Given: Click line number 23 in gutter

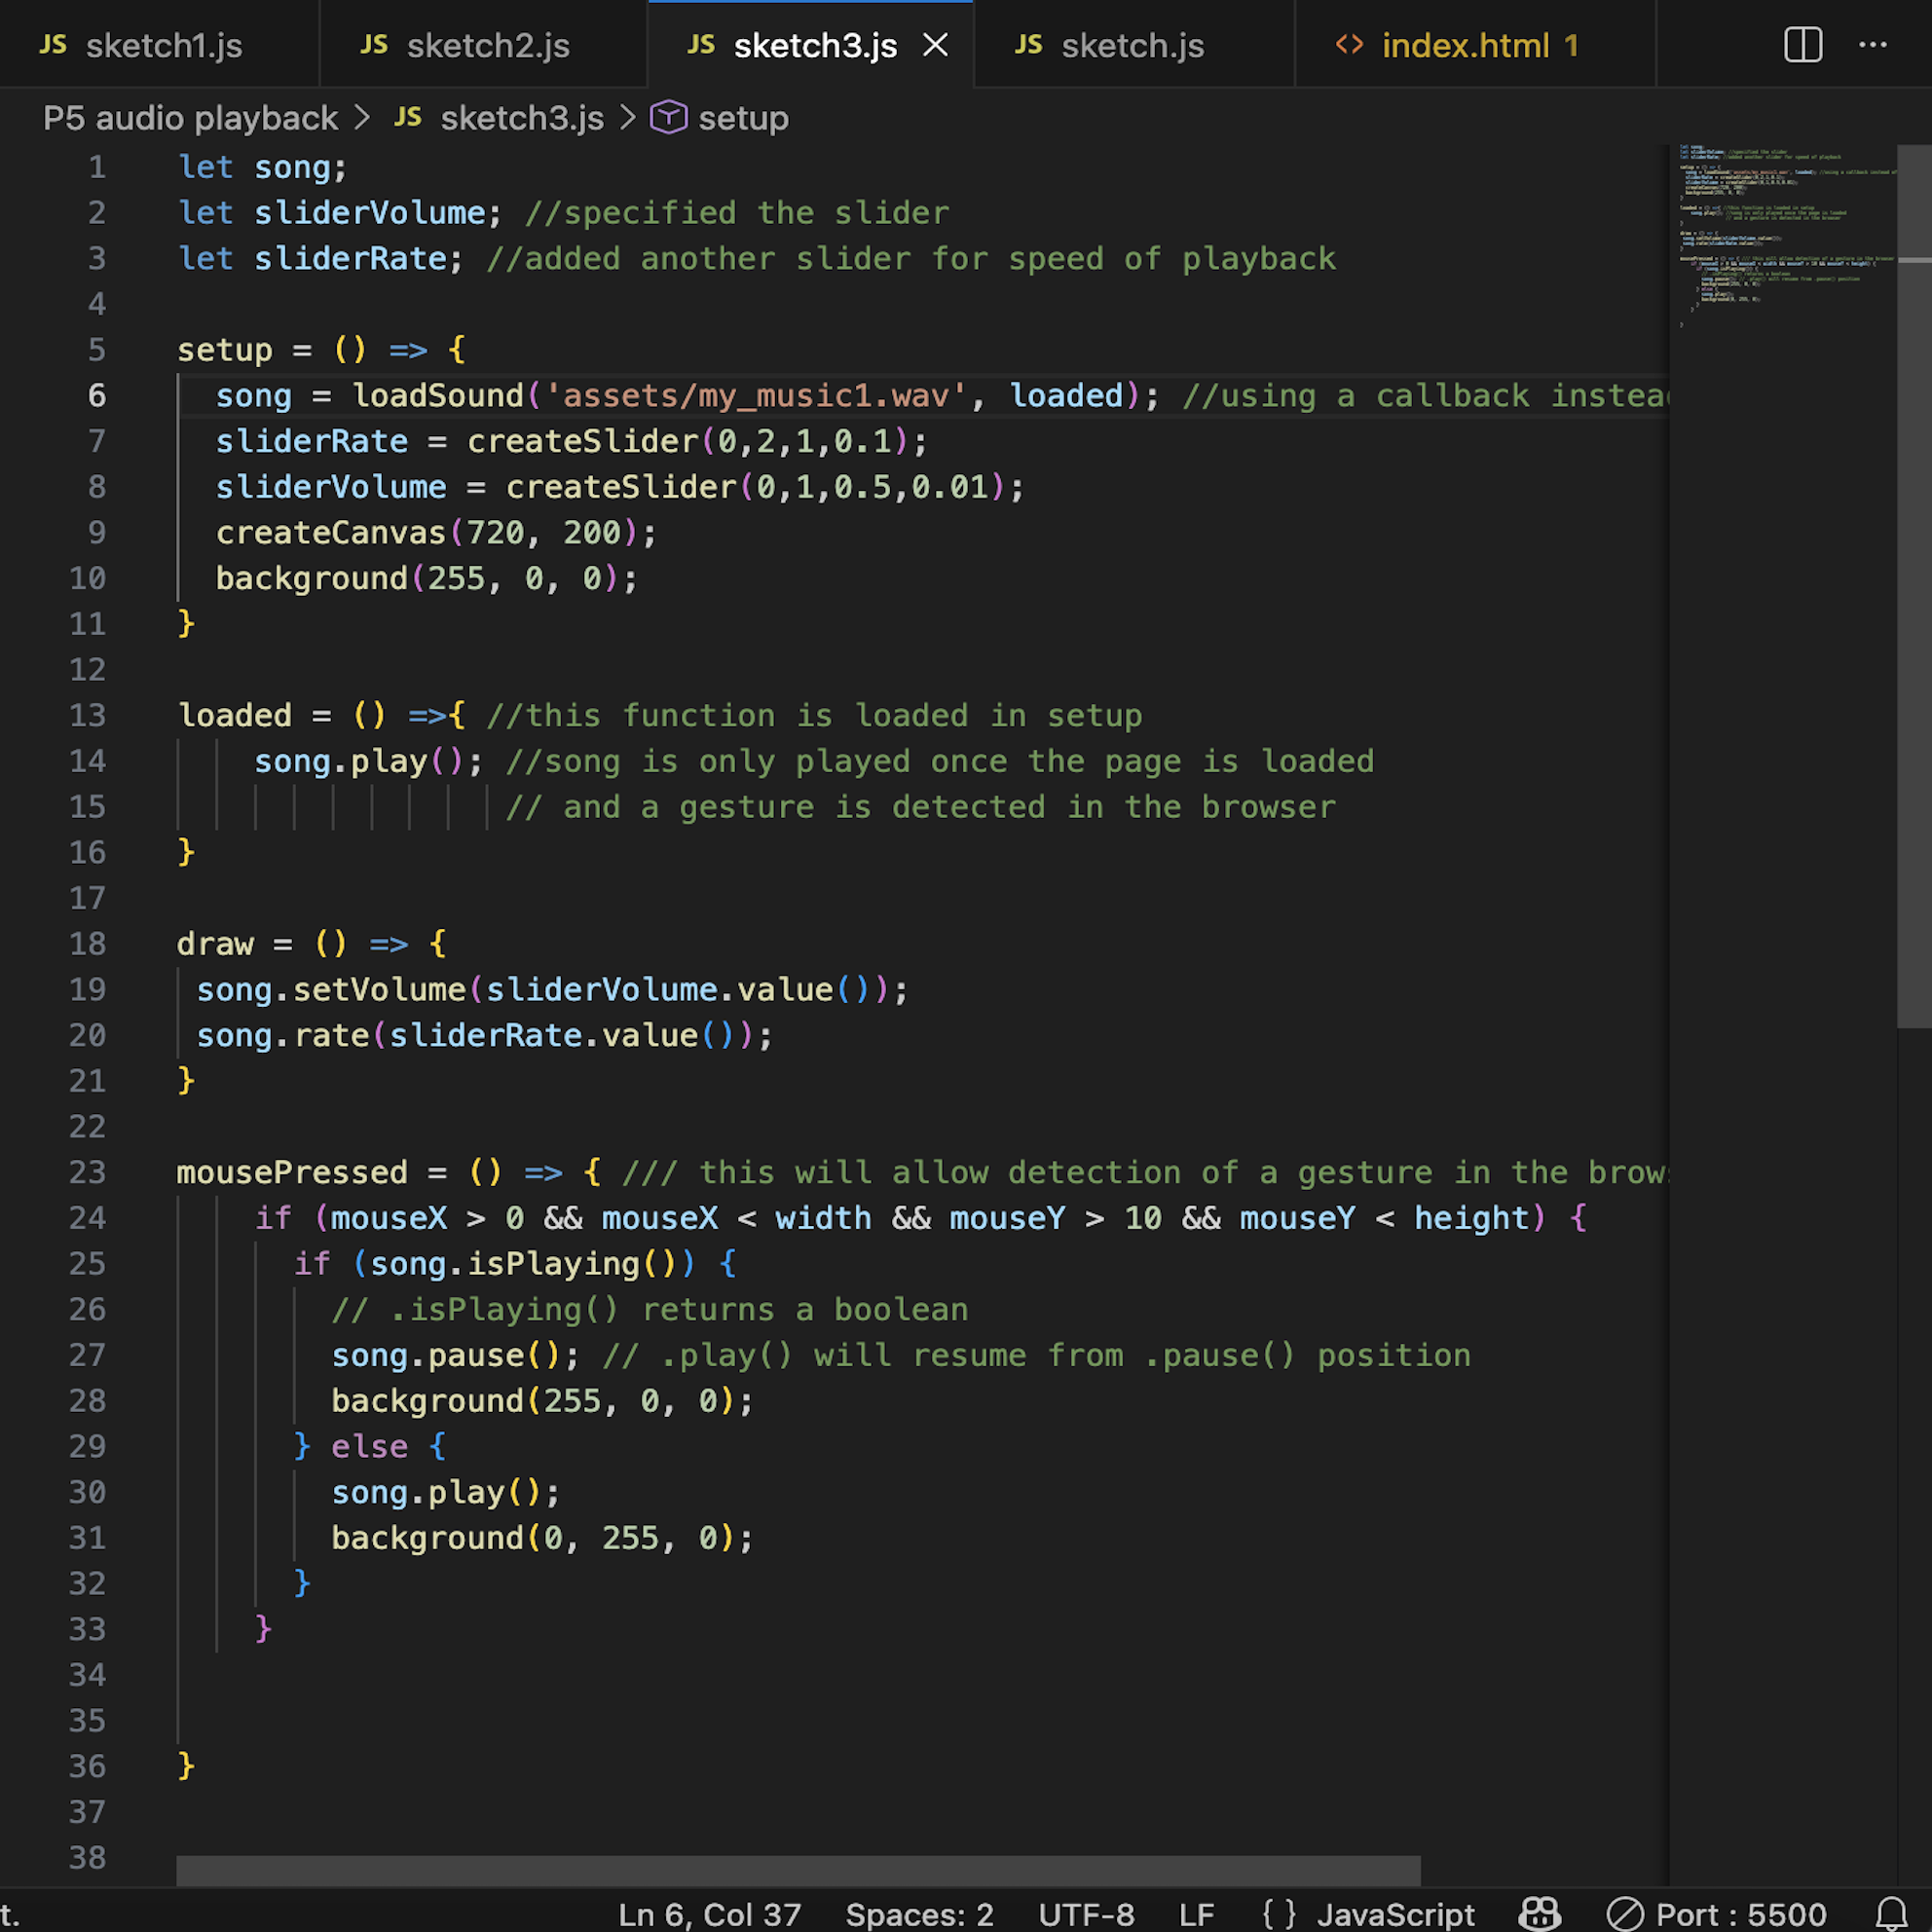Looking at the screenshot, I should (x=87, y=1172).
